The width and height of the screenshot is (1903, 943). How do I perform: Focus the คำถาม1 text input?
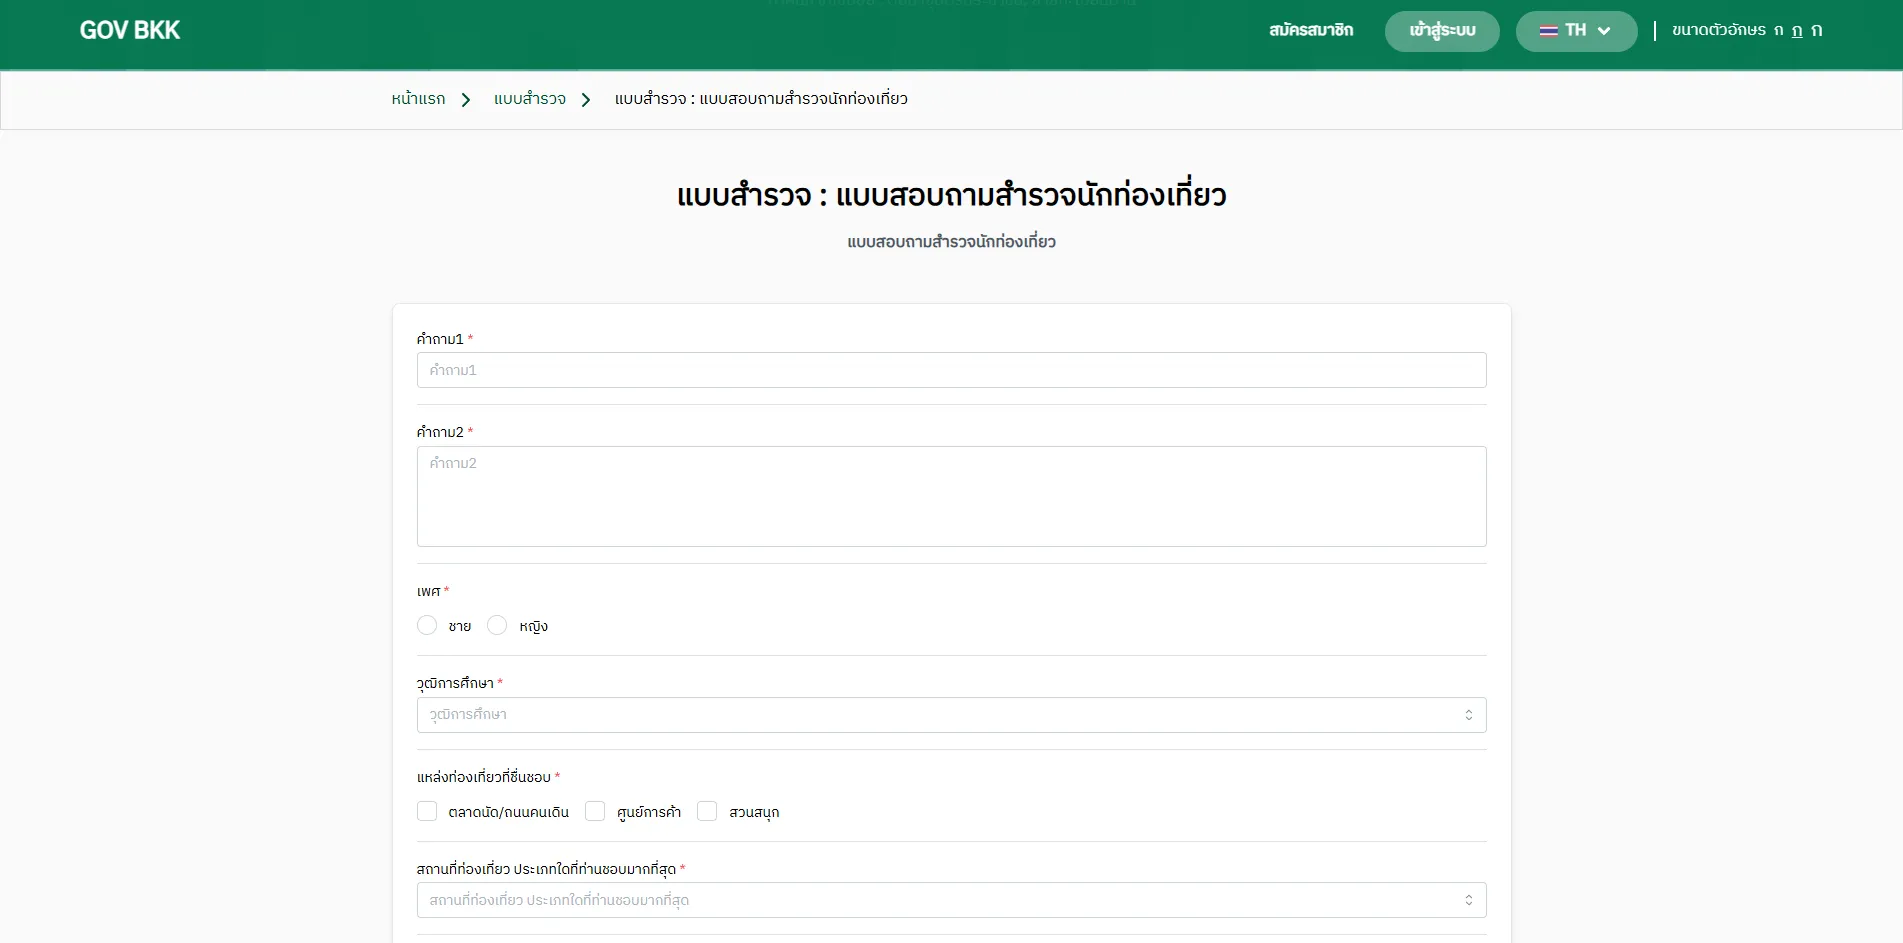pyautogui.click(x=951, y=370)
